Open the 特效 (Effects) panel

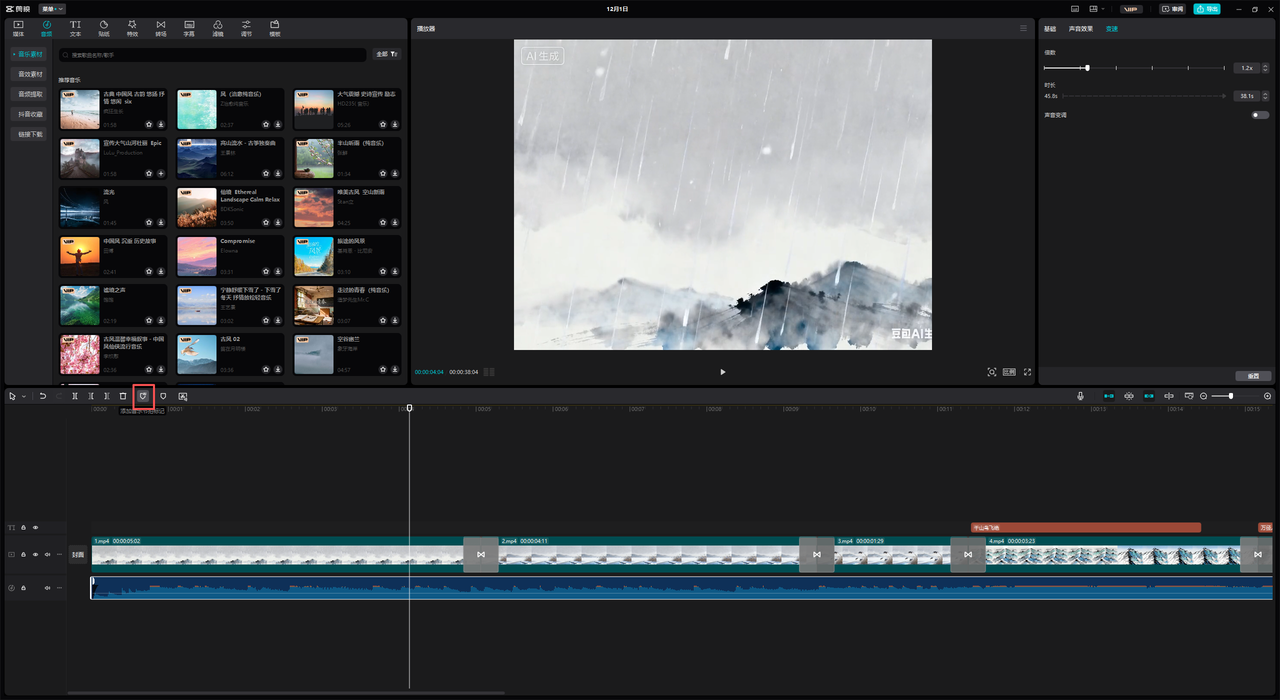[x=132, y=27]
